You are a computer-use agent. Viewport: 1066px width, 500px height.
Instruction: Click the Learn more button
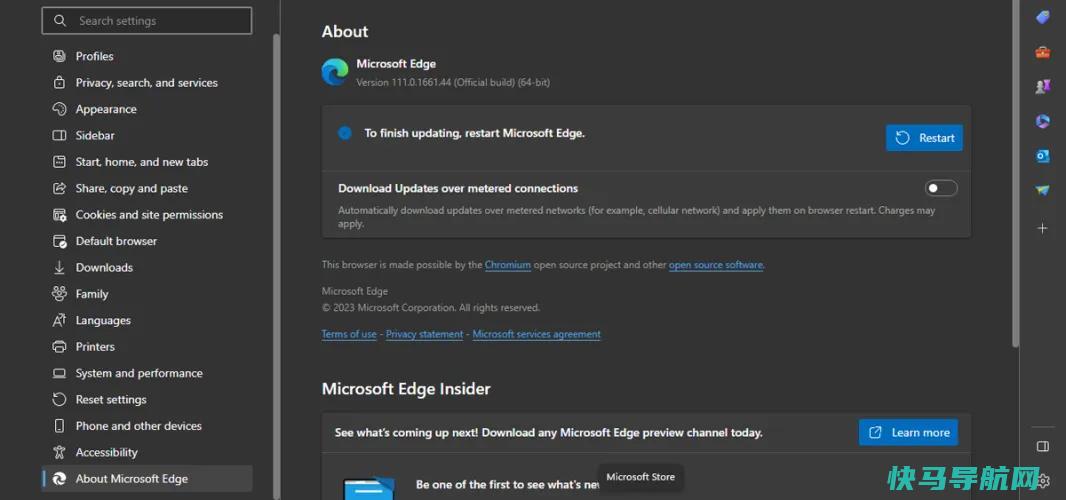point(908,433)
